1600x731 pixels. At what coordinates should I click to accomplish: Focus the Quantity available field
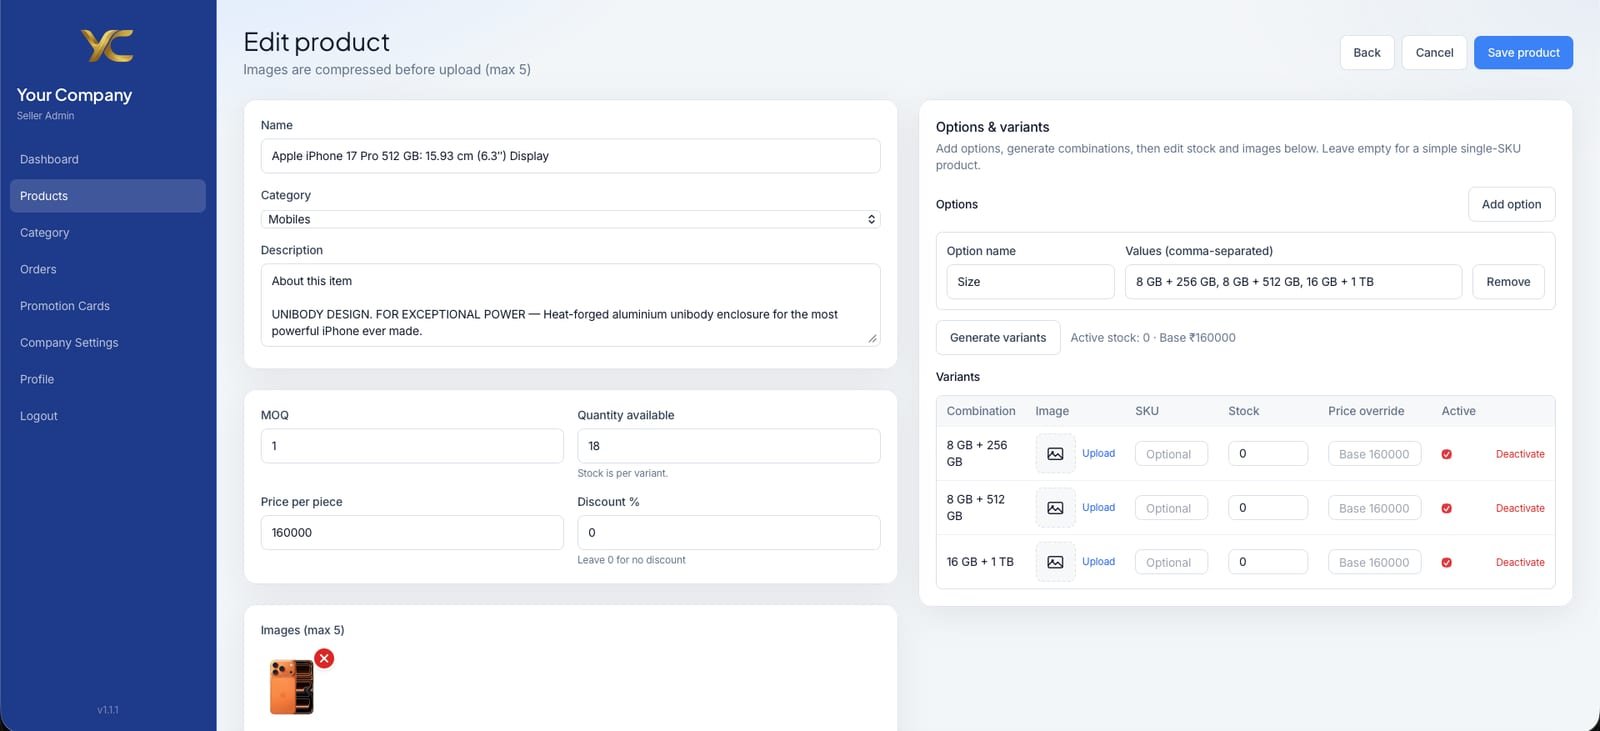[x=729, y=446]
